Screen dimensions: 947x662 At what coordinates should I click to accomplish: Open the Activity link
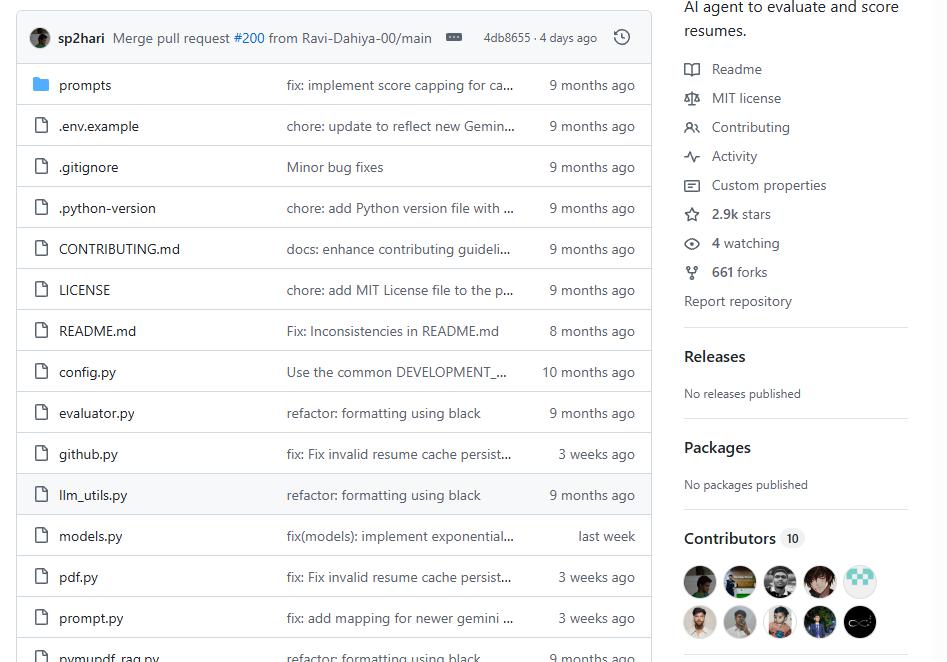pos(734,156)
